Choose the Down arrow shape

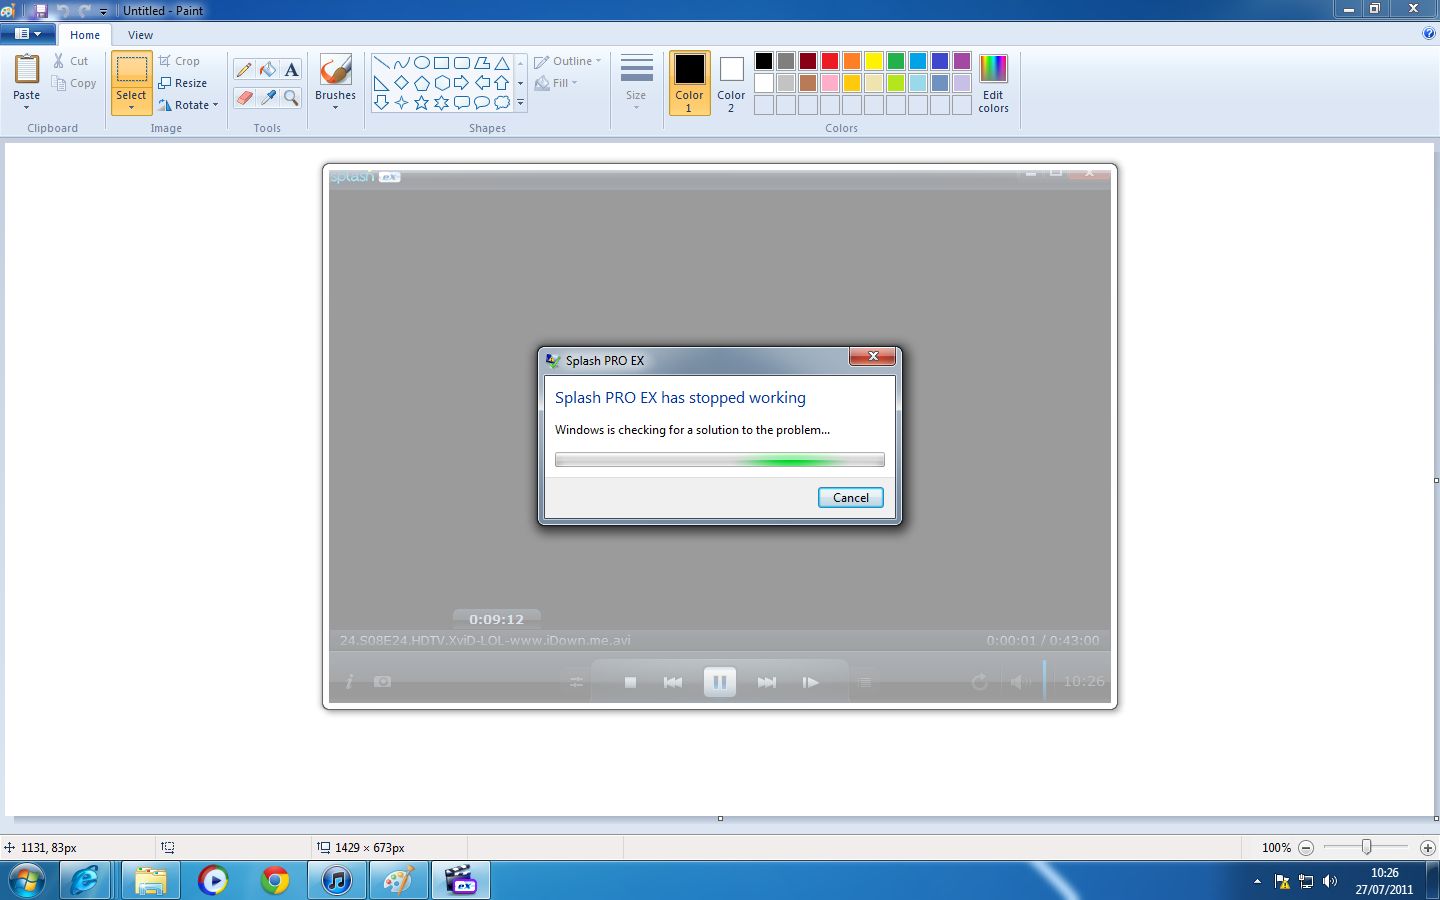coord(382,102)
